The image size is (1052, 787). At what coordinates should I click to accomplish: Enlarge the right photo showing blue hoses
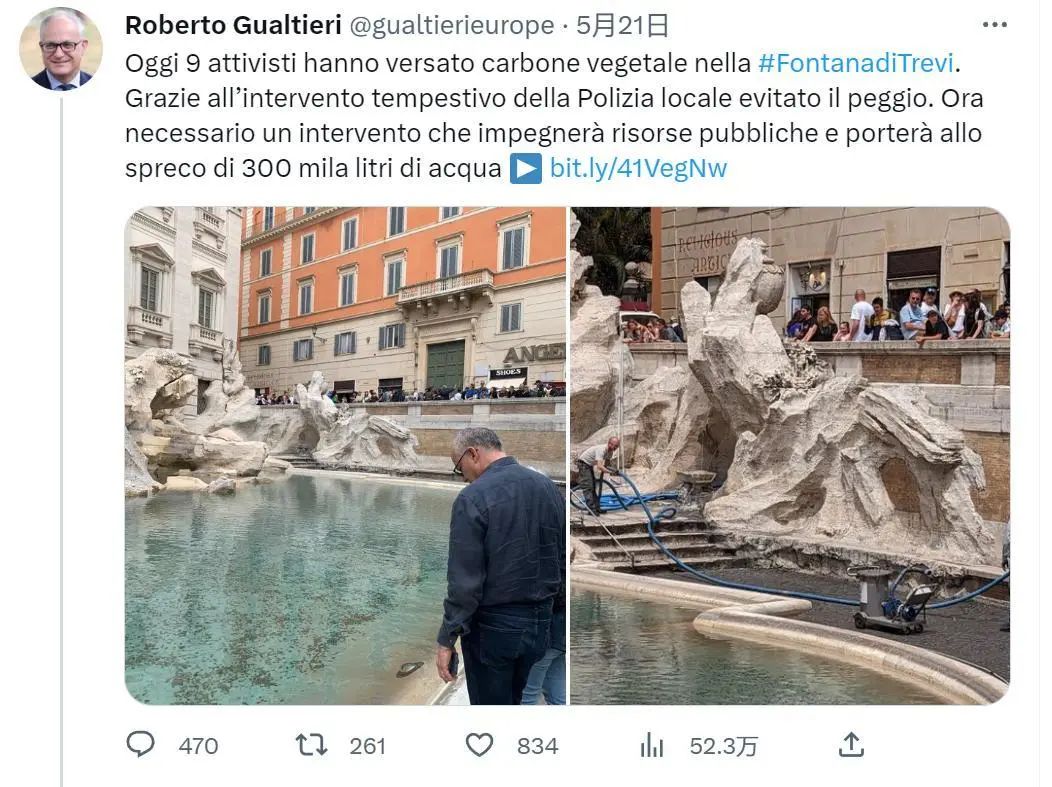(x=790, y=456)
